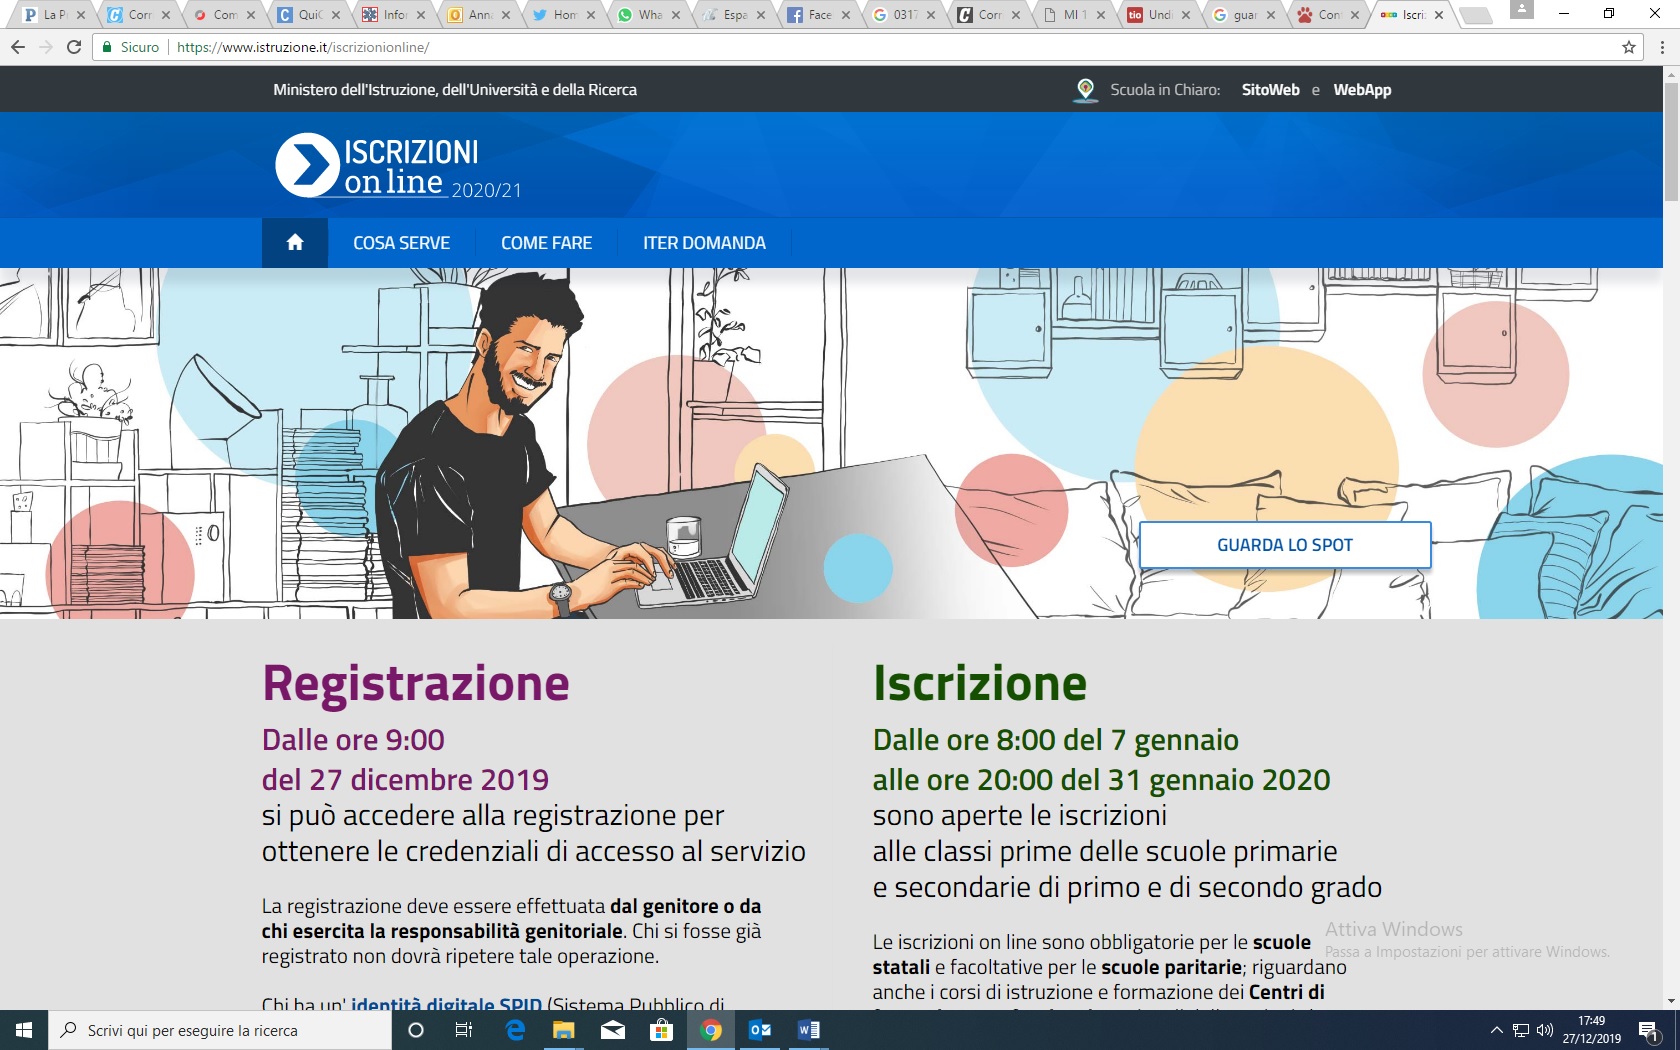Click the Ministero dell'Istruzione header text
1680x1050 pixels.
click(x=455, y=90)
